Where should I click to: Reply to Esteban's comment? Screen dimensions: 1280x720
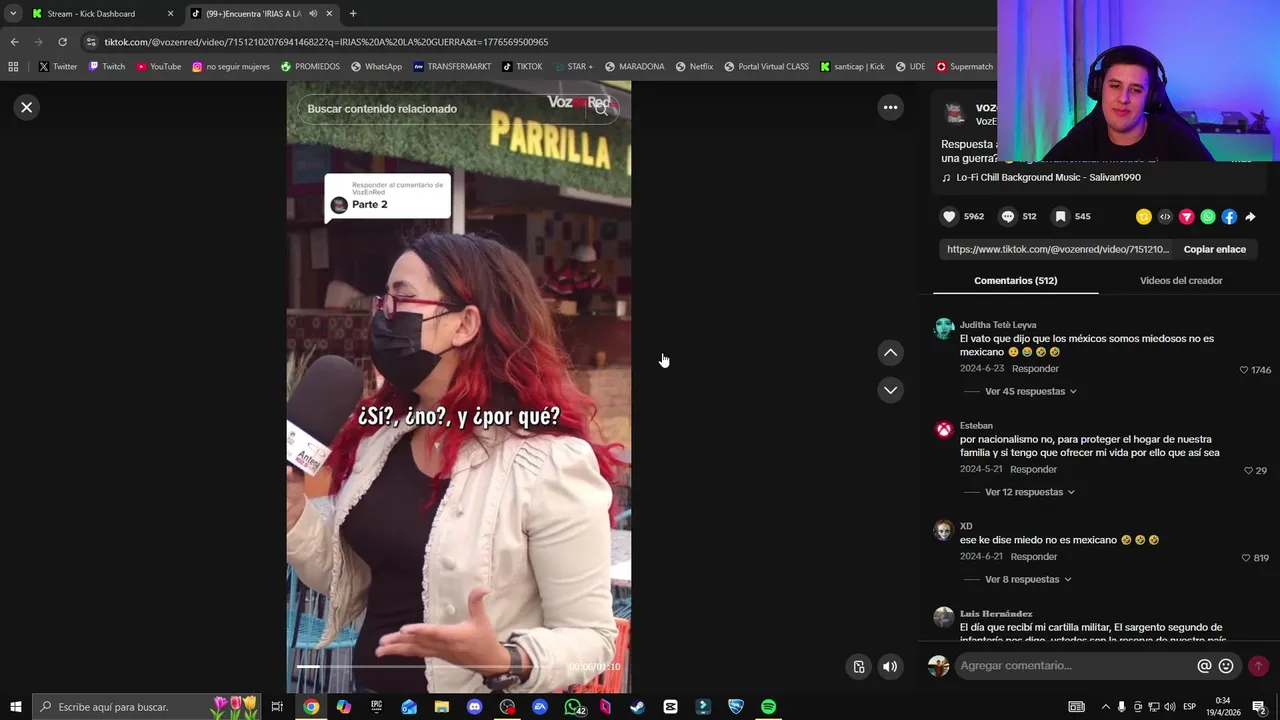[x=1033, y=469]
